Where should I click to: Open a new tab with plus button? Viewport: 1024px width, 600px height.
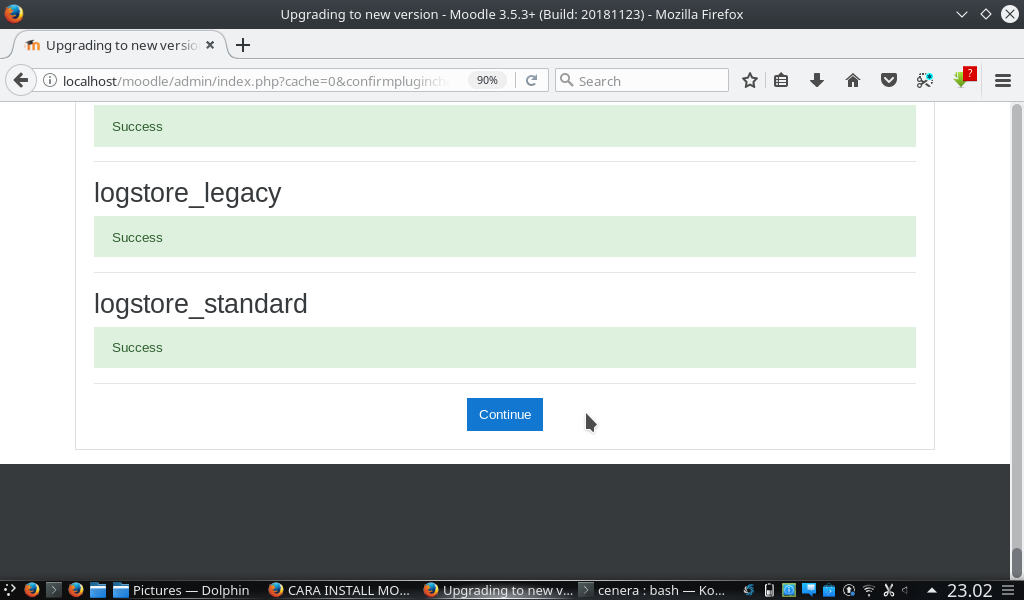(242, 45)
